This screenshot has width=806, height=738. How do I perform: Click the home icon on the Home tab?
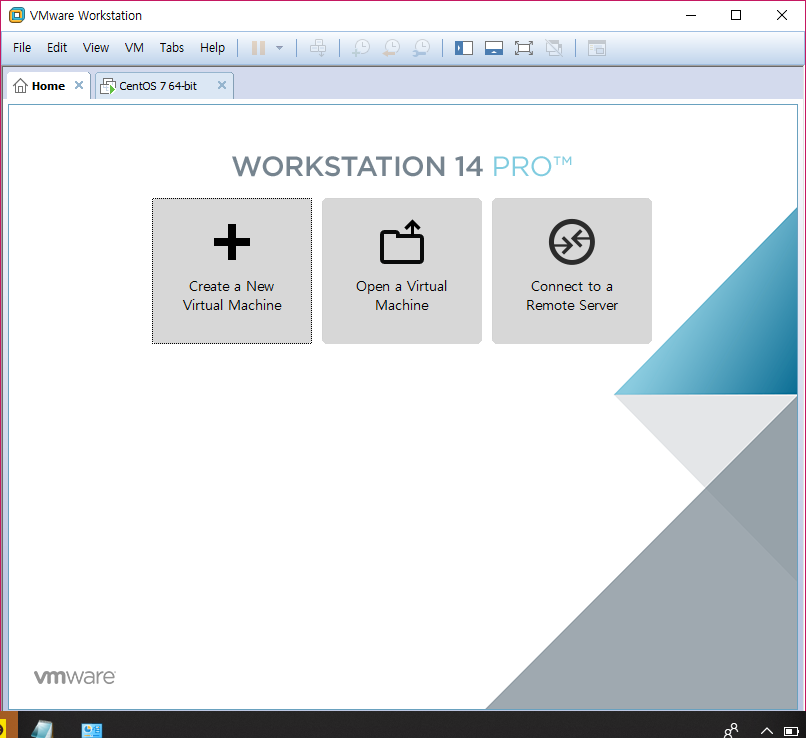coord(20,86)
